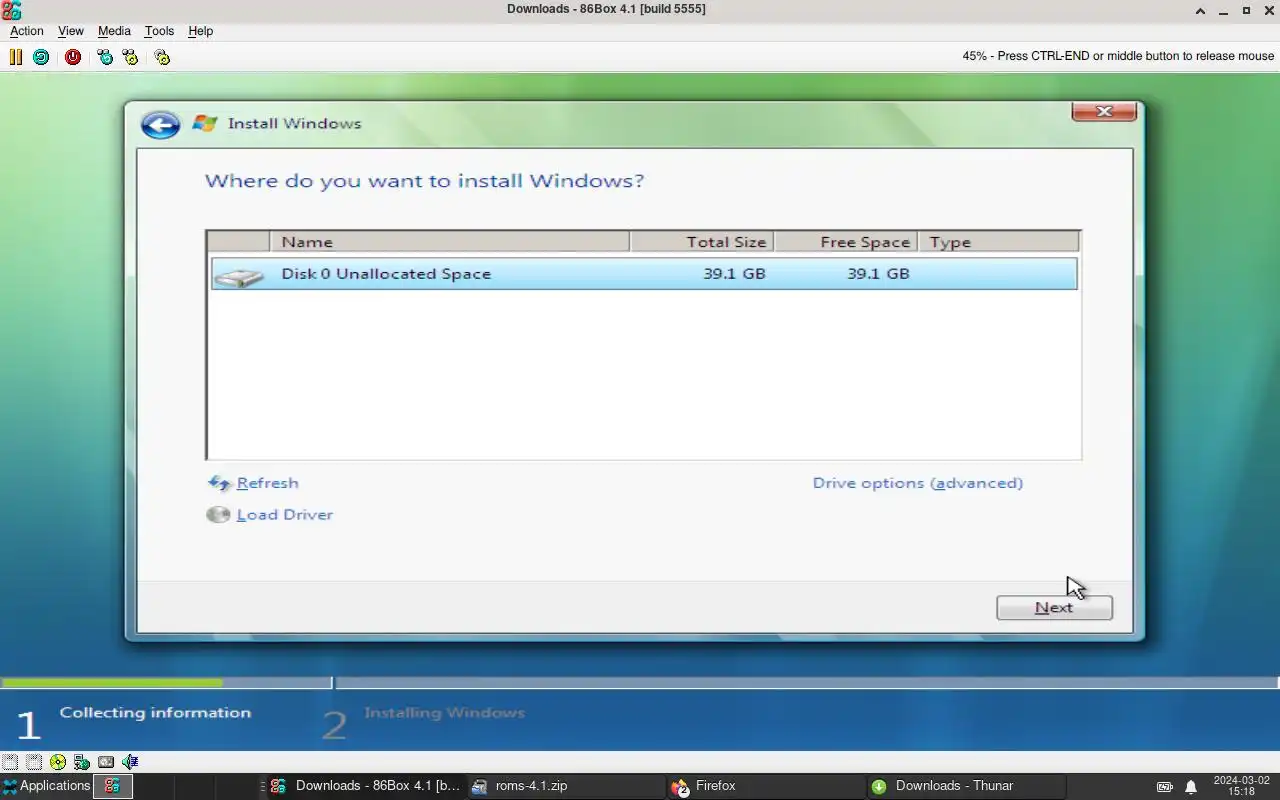Click the 39.1 GB total size value
The image size is (1280, 800).
(x=734, y=274)
